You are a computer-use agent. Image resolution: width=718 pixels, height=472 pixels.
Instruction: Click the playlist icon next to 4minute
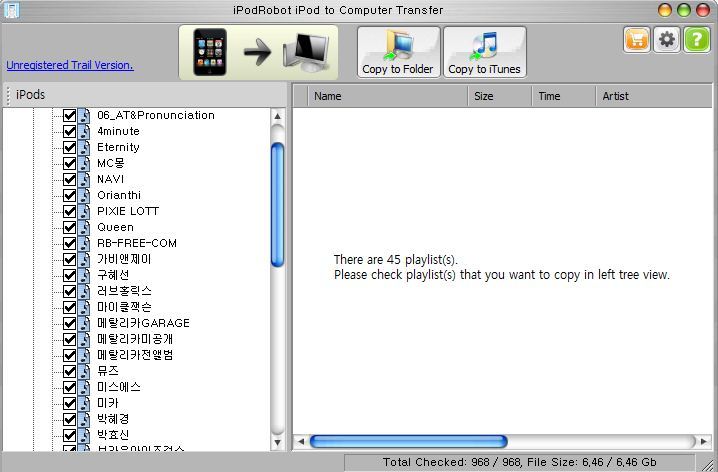(x=84, y=131)
